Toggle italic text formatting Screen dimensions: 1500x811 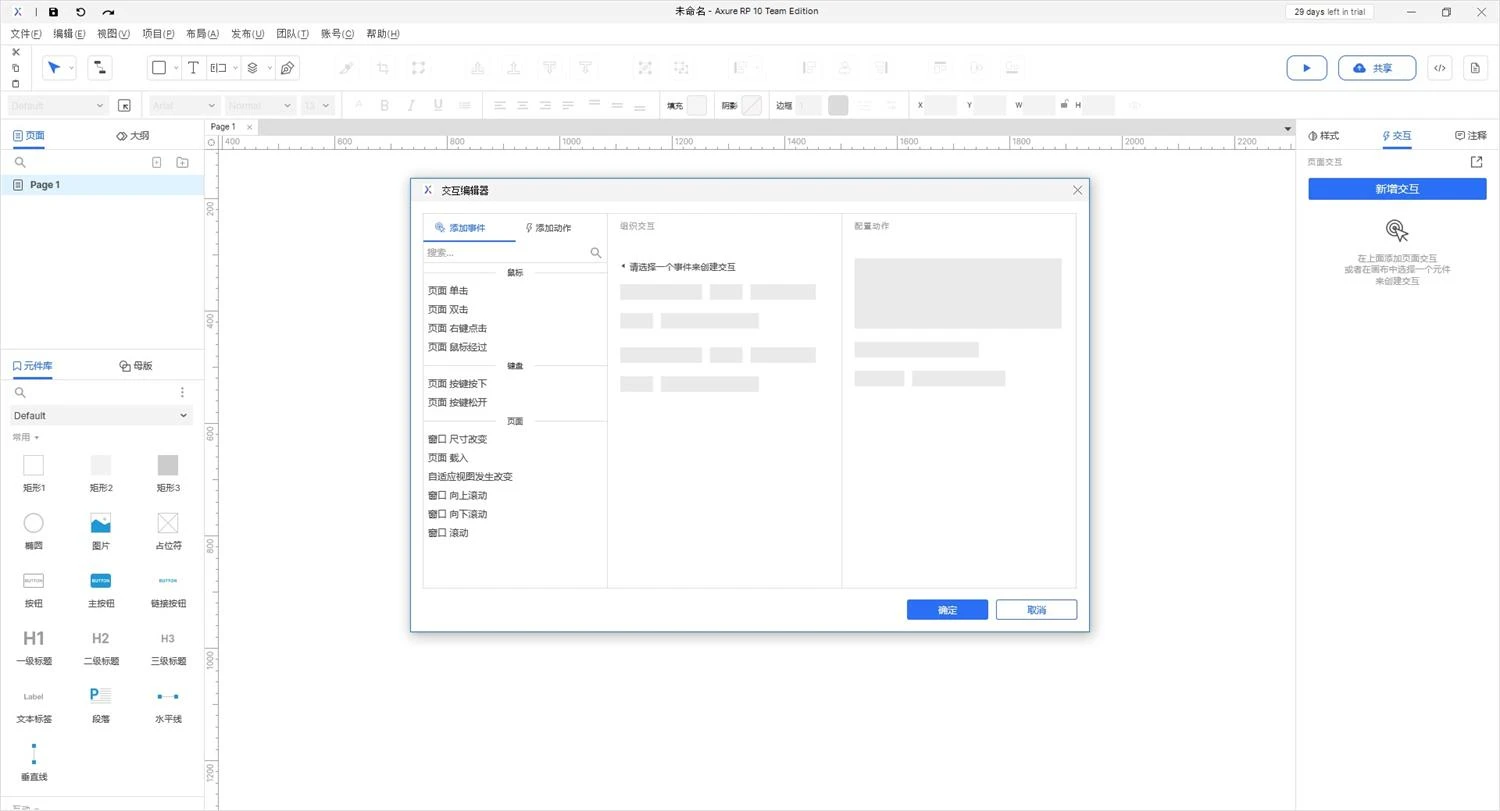[x=410, y=105]
